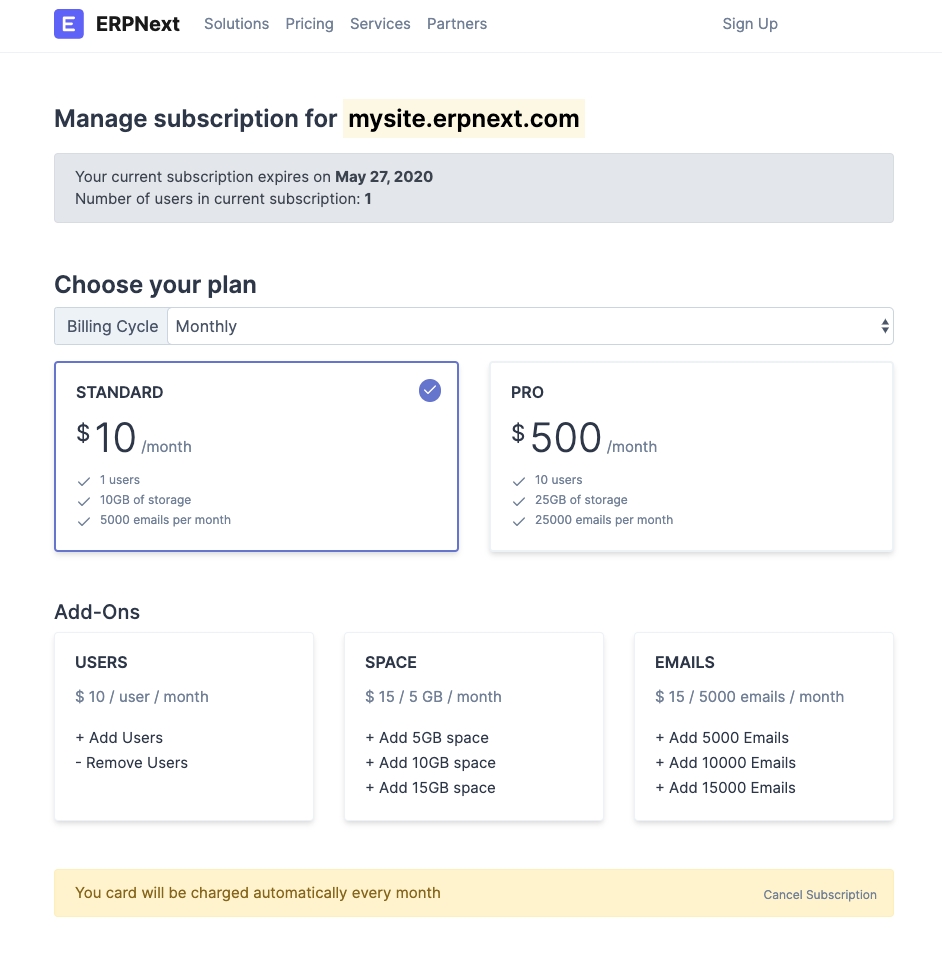
Task: Add 15GB space add-on
Action: point(431,788)
